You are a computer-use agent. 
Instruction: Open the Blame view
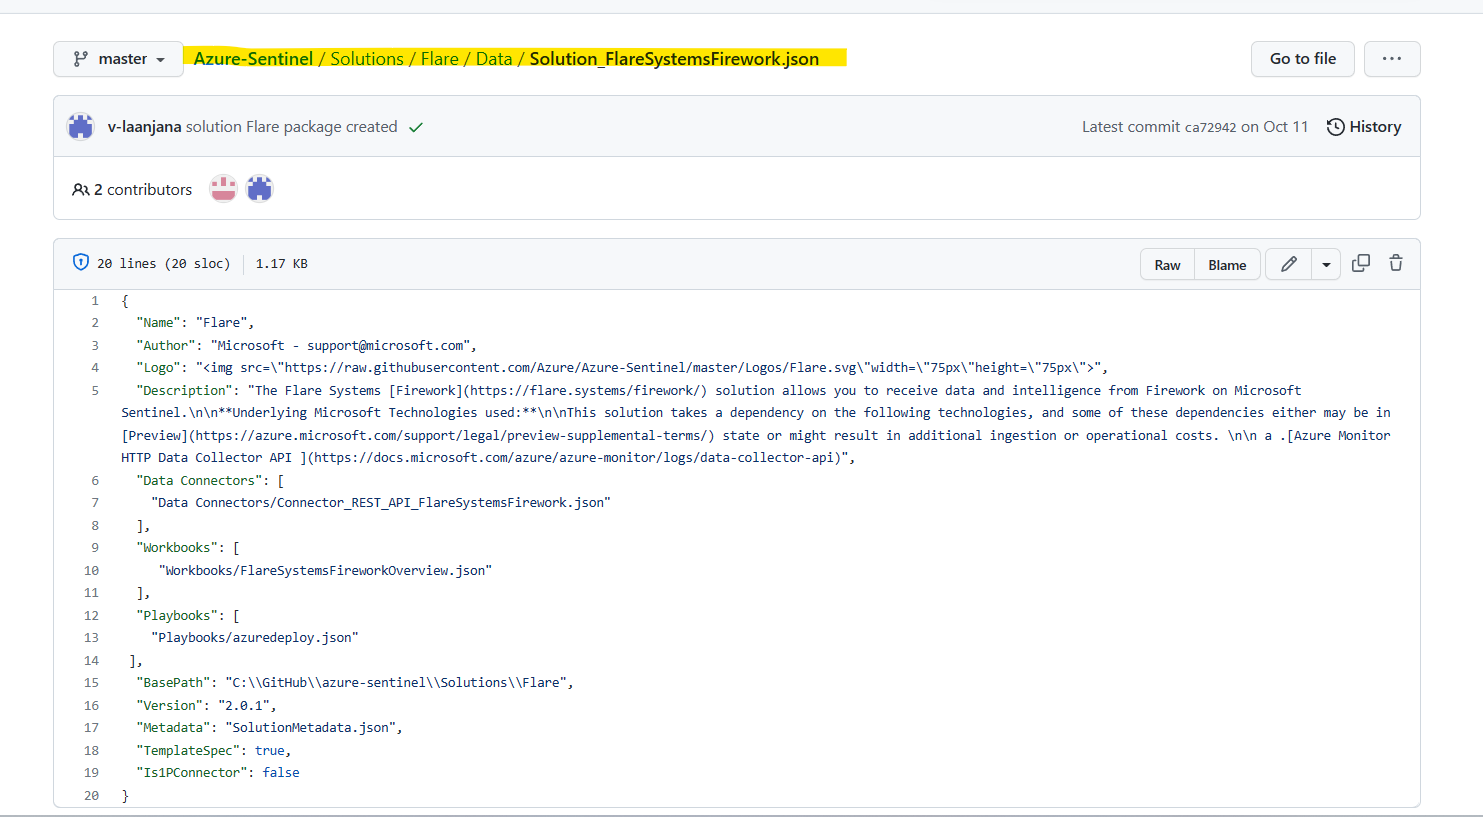pyautogui.click(x=1227, y=265)
